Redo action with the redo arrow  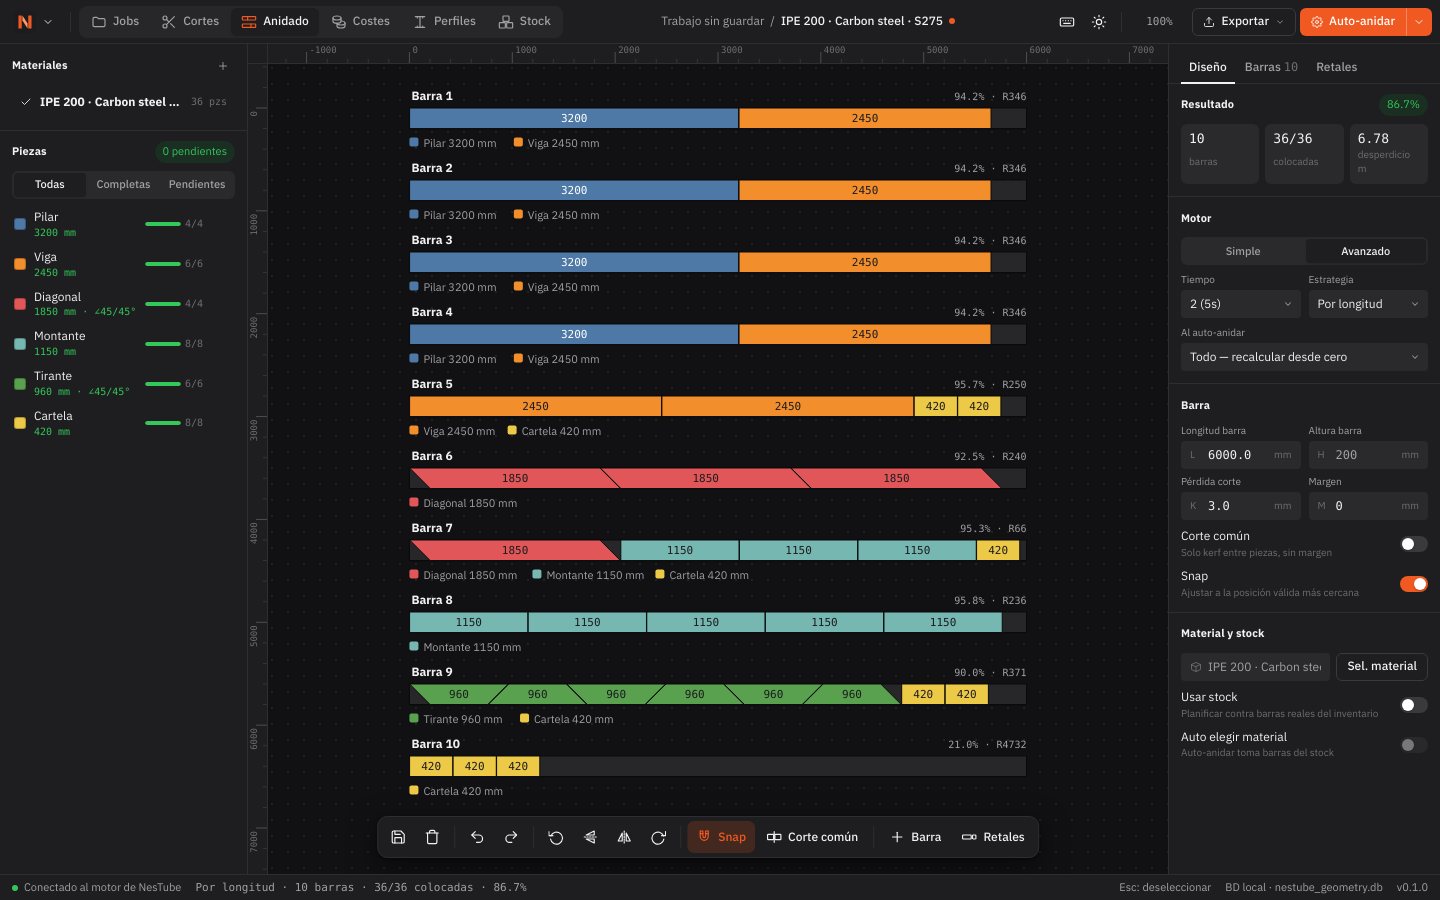511,837
